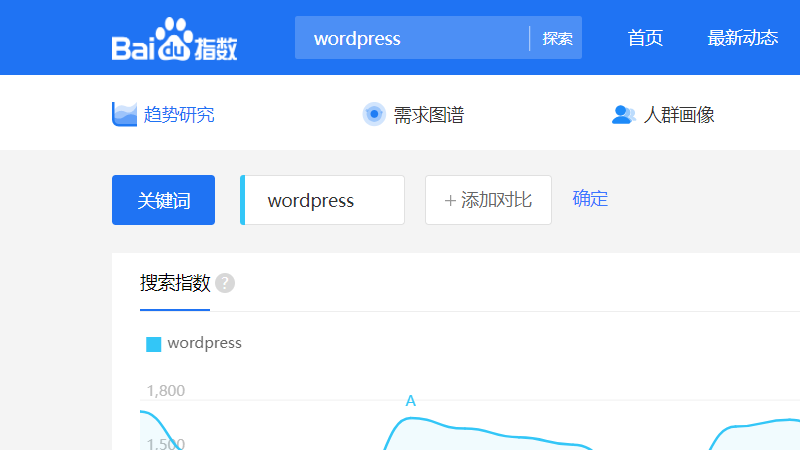
Task: Click the circular 需求图谱 icon
Action: click(x=374, y=114)
